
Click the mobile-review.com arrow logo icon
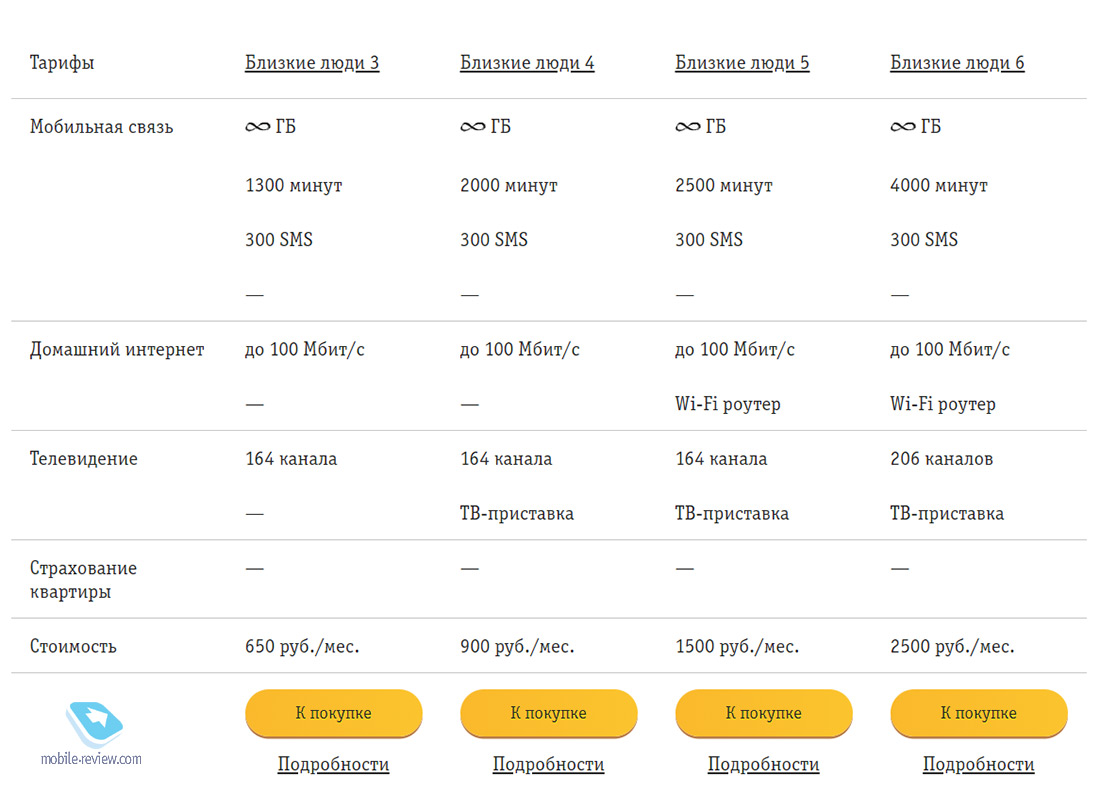click(x=94, y=724)
